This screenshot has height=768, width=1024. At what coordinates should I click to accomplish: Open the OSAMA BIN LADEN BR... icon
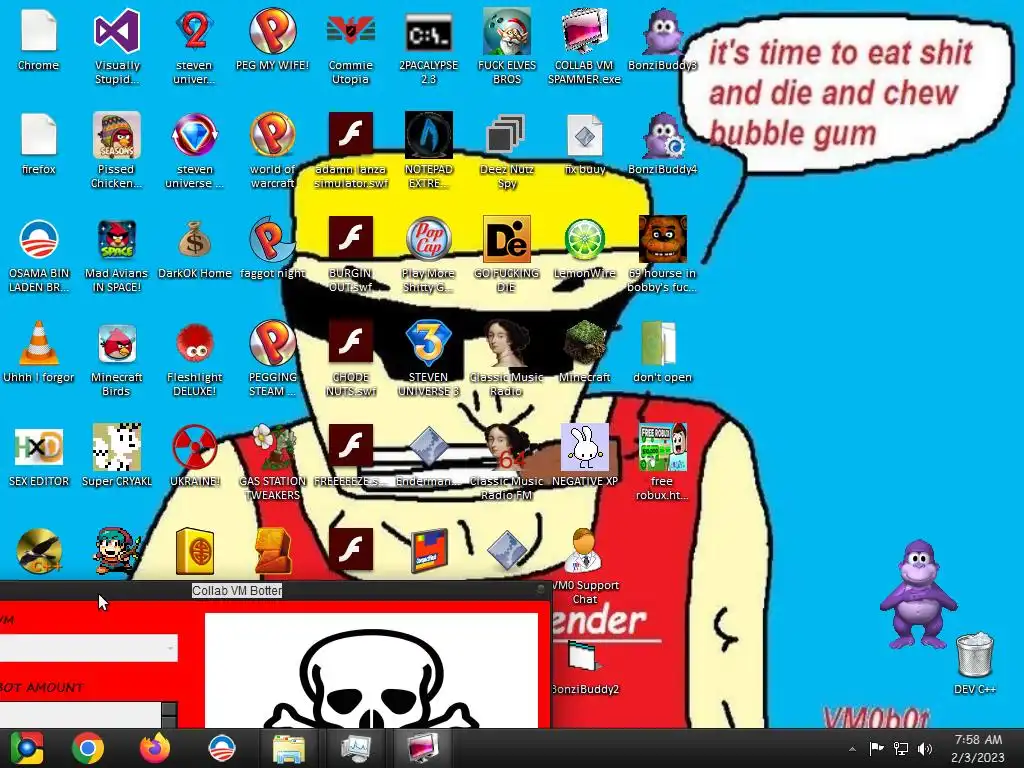39,255
